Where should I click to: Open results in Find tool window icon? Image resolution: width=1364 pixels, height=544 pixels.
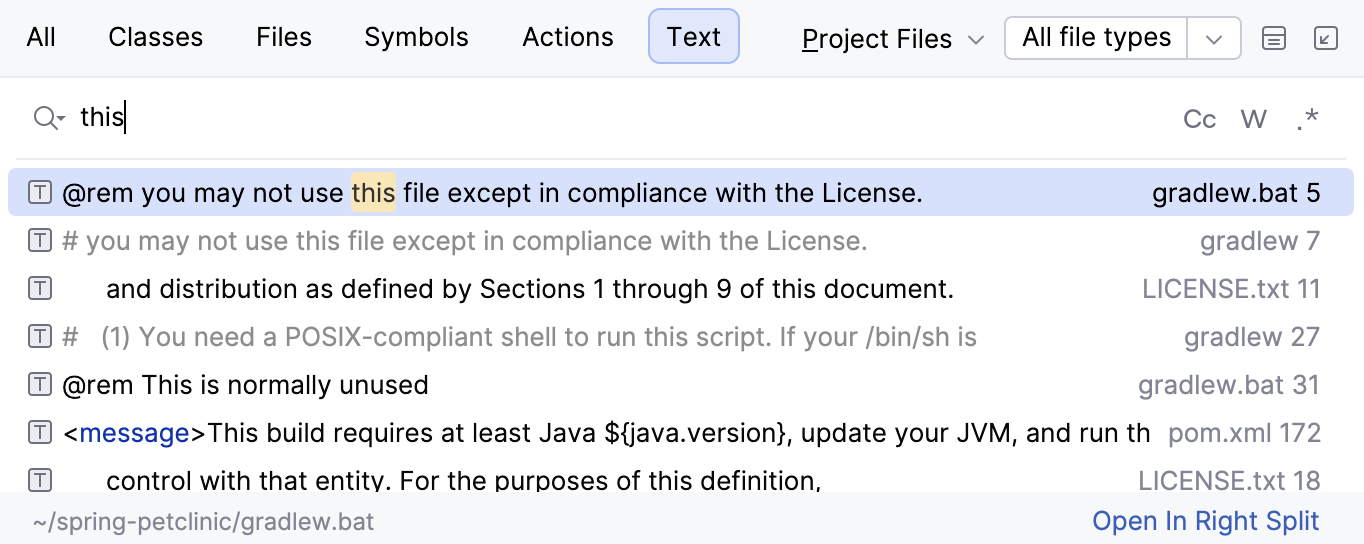click(1325, 39)
